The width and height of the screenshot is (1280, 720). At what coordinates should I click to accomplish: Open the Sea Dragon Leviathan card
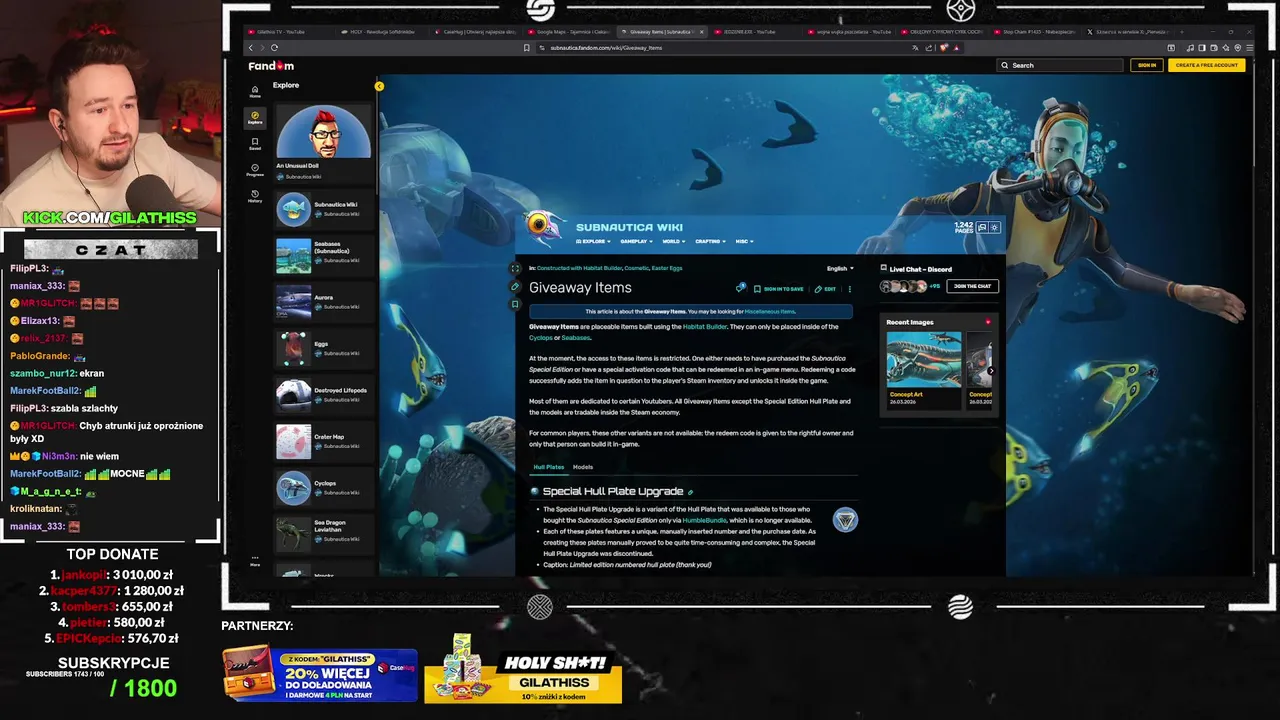324,534
